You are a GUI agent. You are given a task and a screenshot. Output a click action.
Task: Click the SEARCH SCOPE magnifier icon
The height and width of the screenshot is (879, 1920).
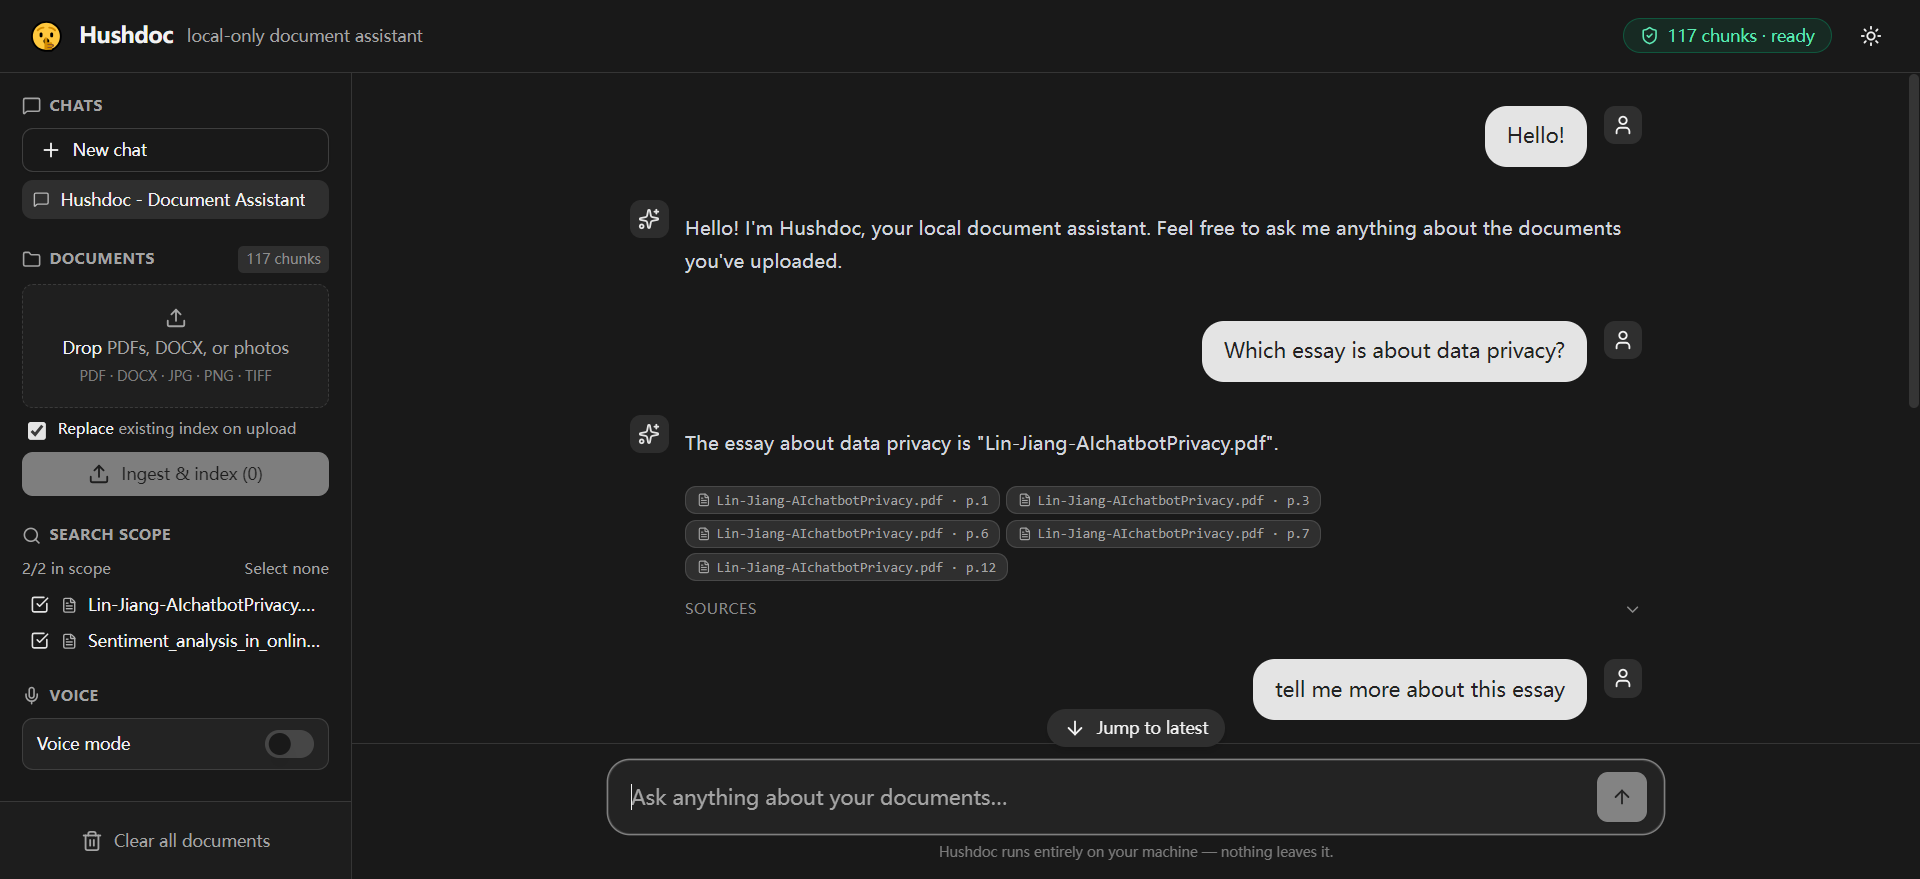(x=32, y=535)
